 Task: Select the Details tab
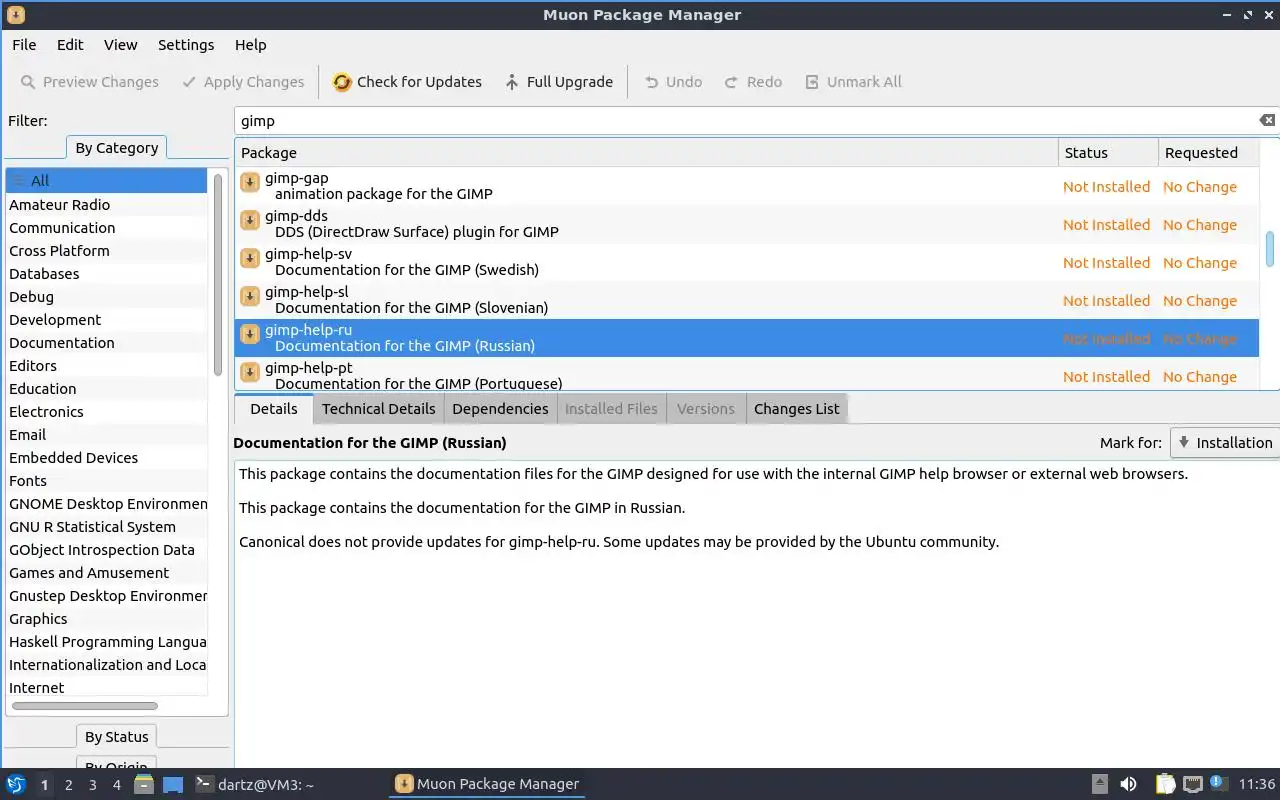click(273, 408)
